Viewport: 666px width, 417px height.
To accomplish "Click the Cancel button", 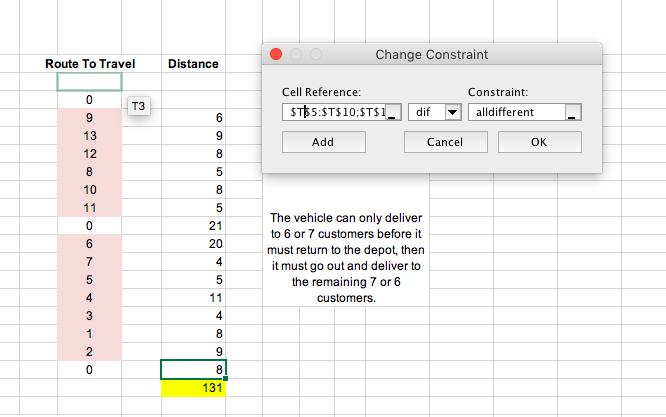I will pyautogui.click(x=446, y=142).
